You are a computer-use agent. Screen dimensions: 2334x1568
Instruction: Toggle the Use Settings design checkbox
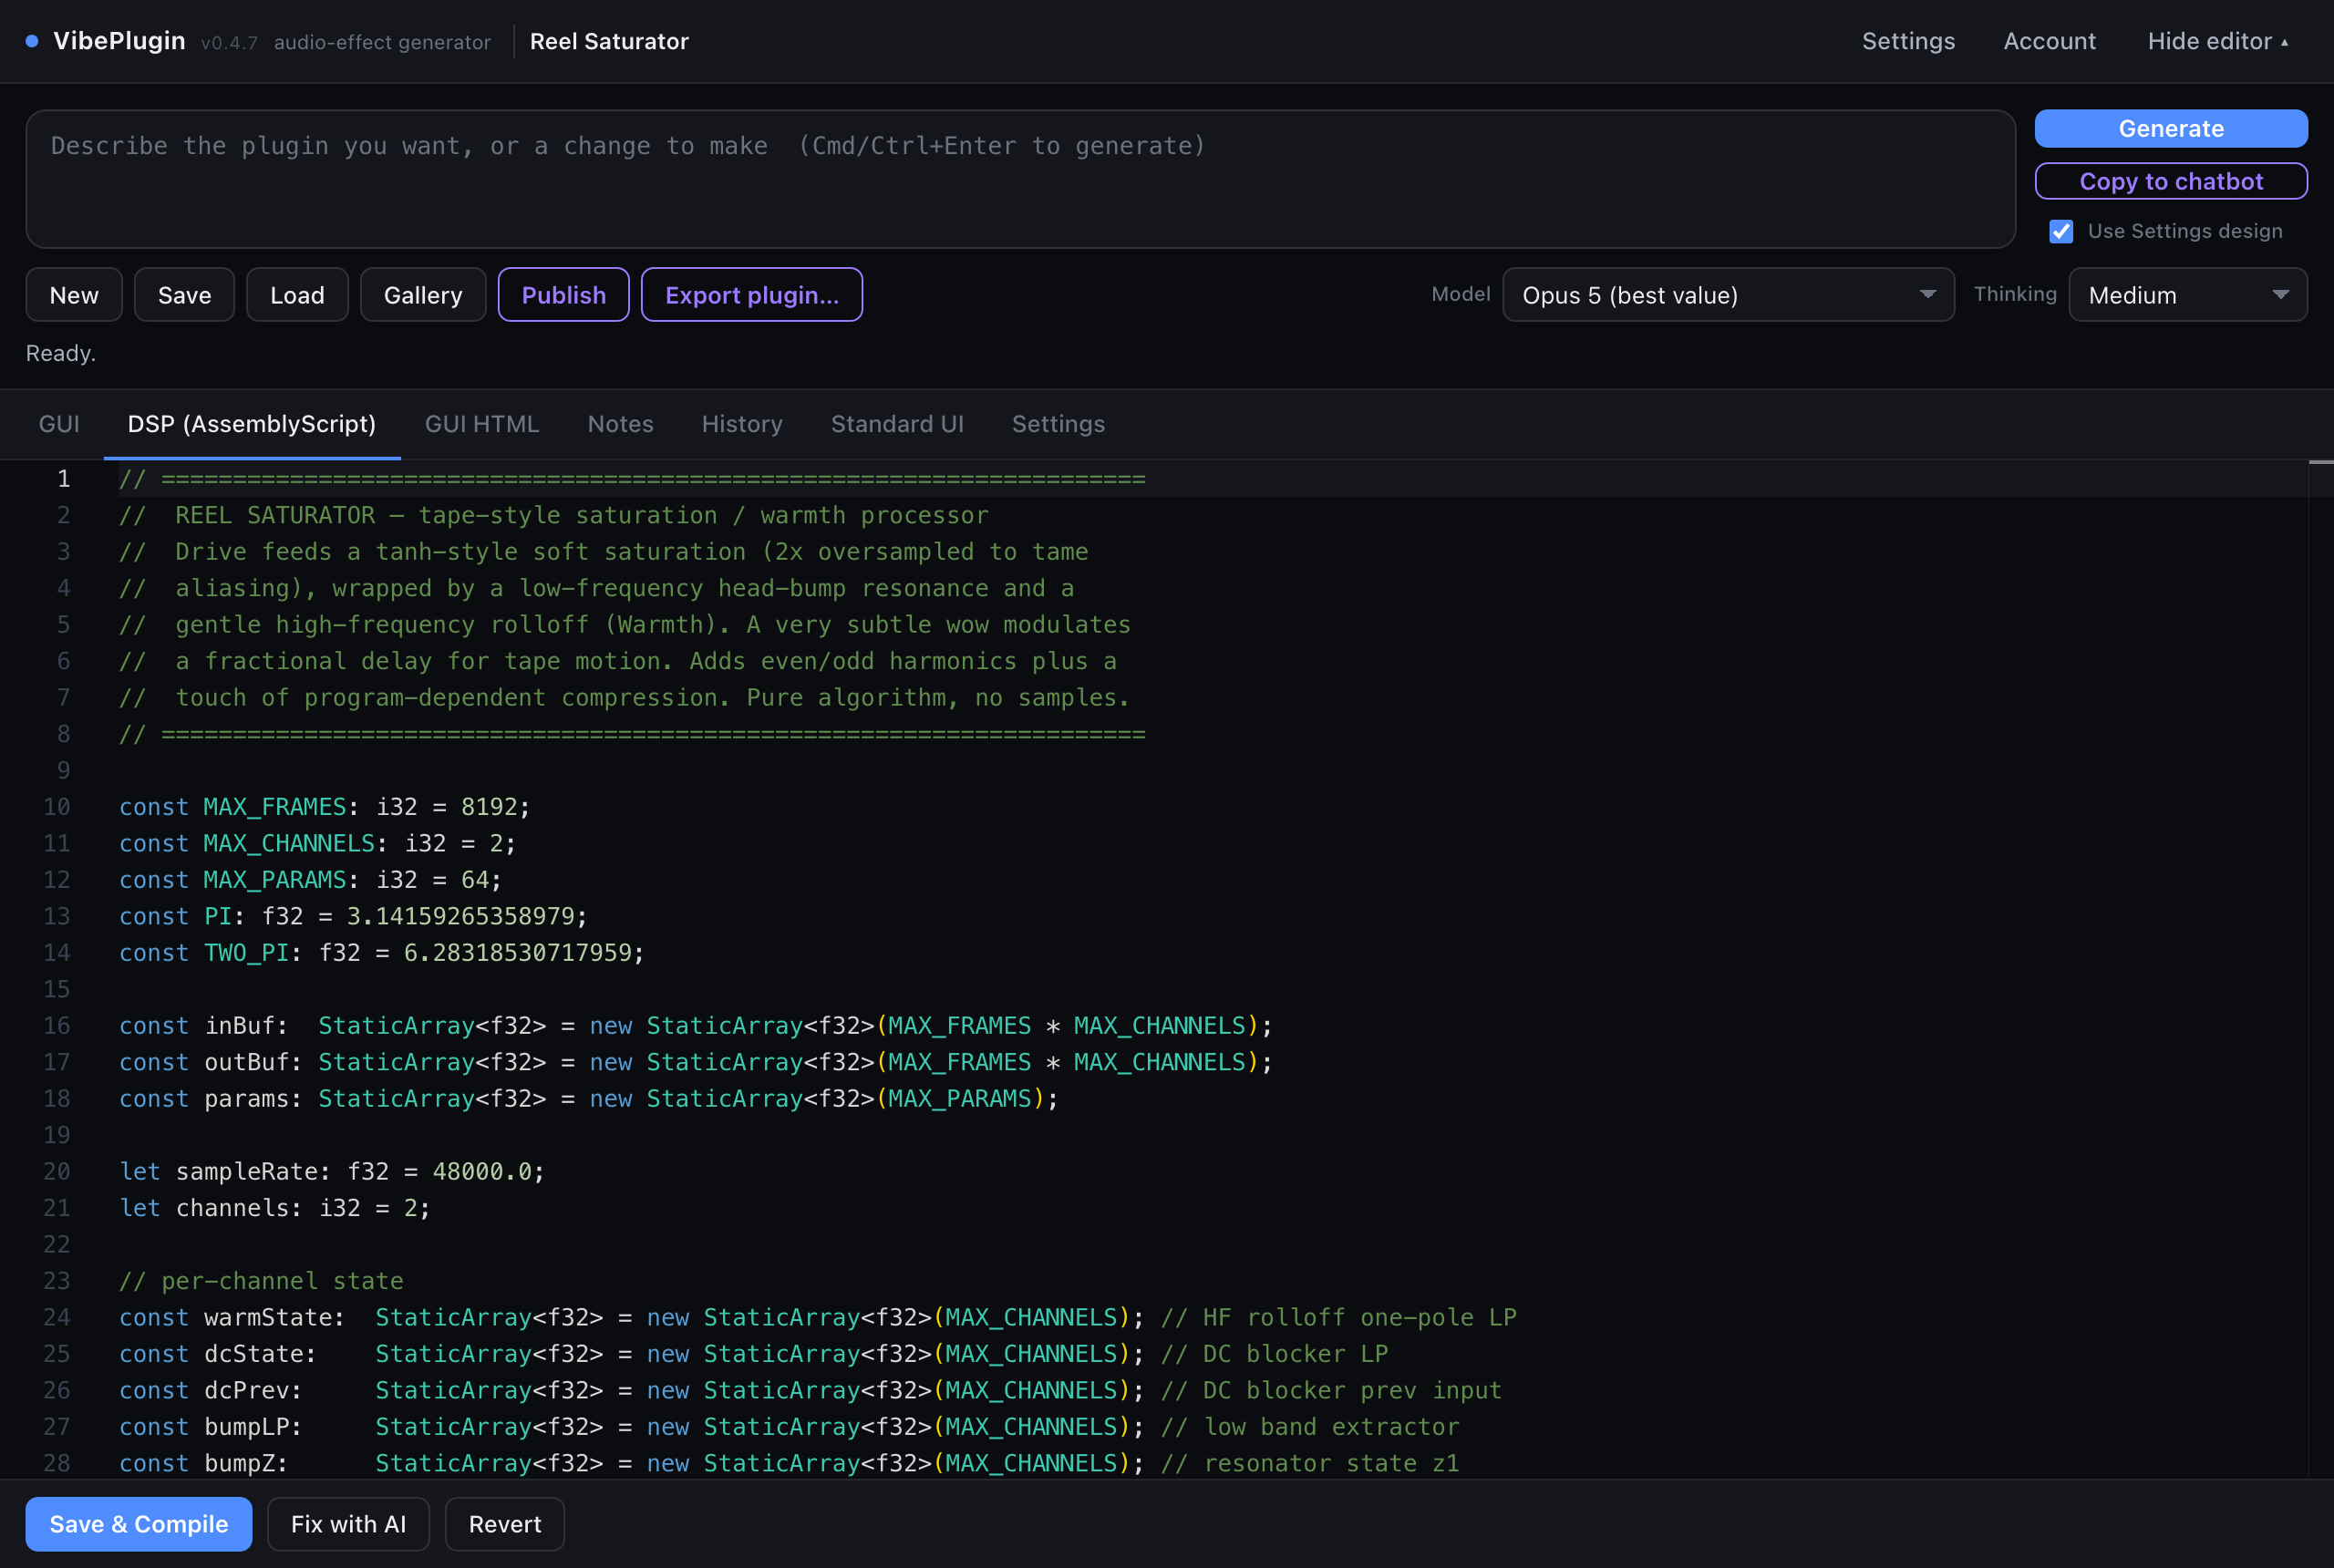pos(2061,231)
